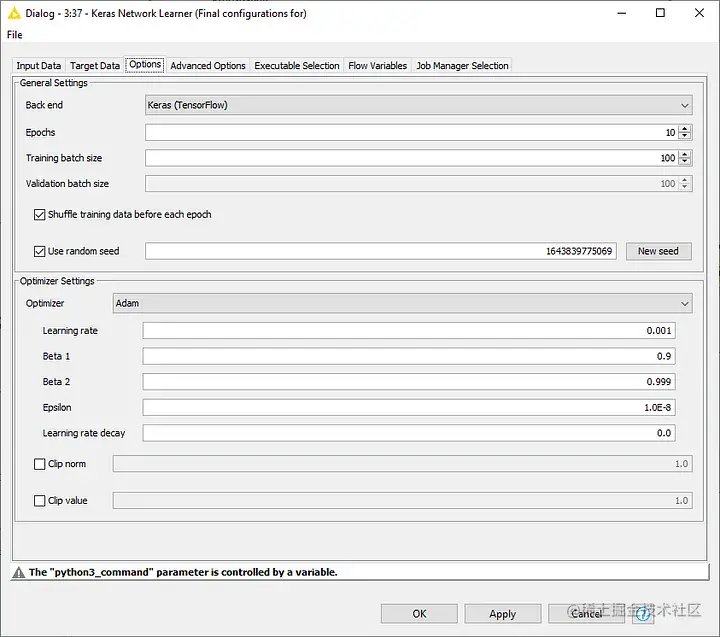Open the Executable Selection tab

click(x=297, y=66)
